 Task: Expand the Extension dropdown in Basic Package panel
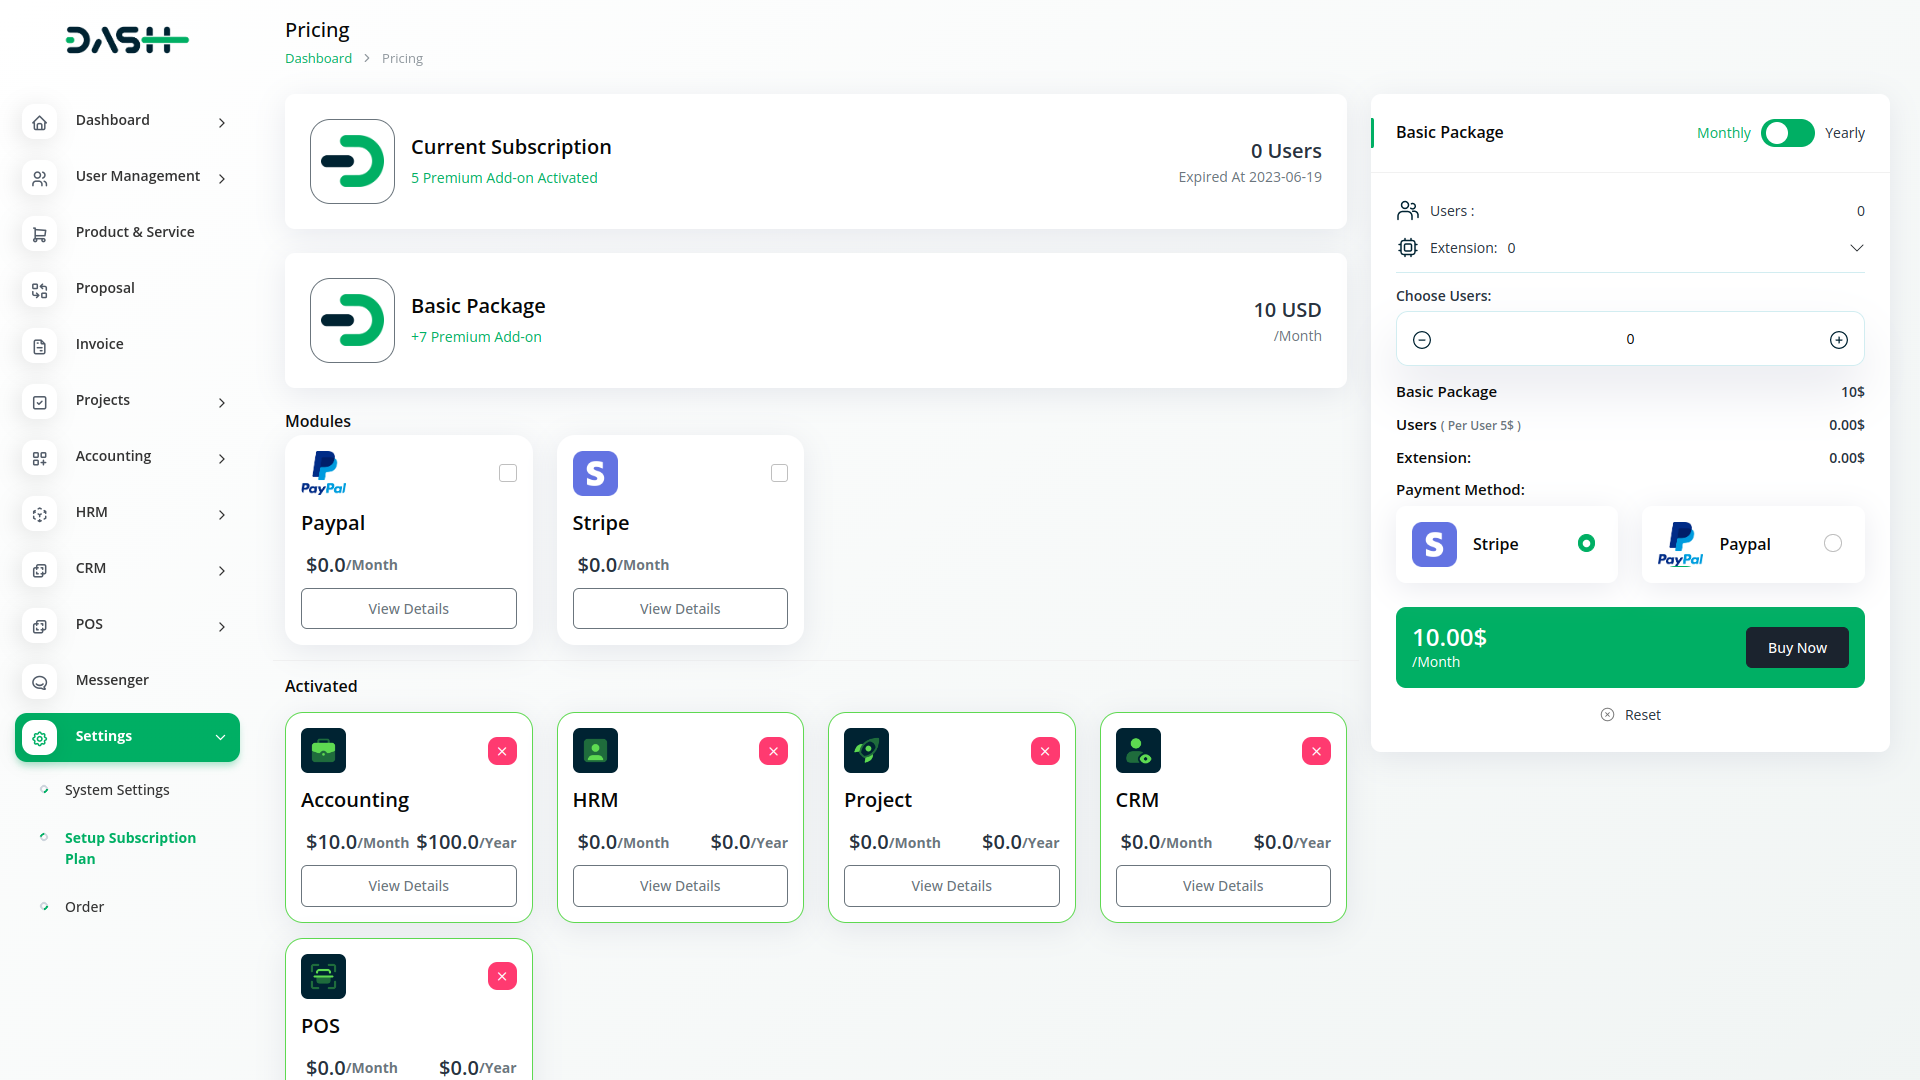click(1857, 247)
